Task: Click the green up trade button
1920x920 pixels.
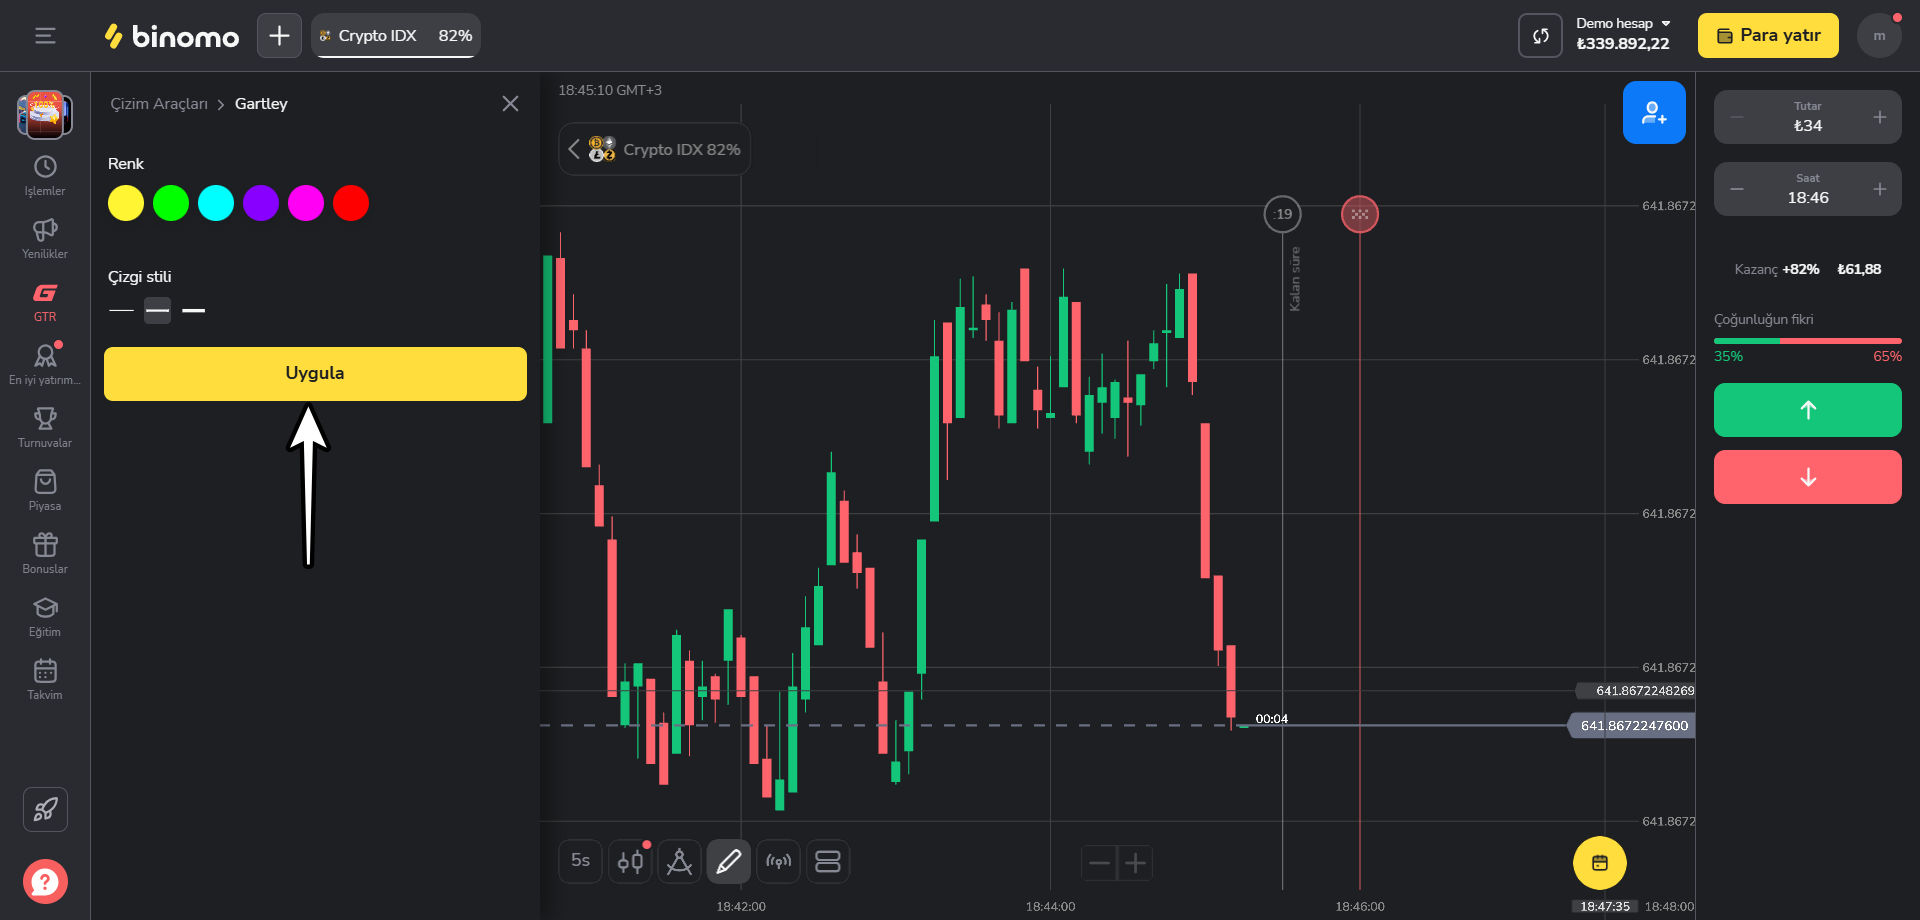Action: (x=1808, y=410)
